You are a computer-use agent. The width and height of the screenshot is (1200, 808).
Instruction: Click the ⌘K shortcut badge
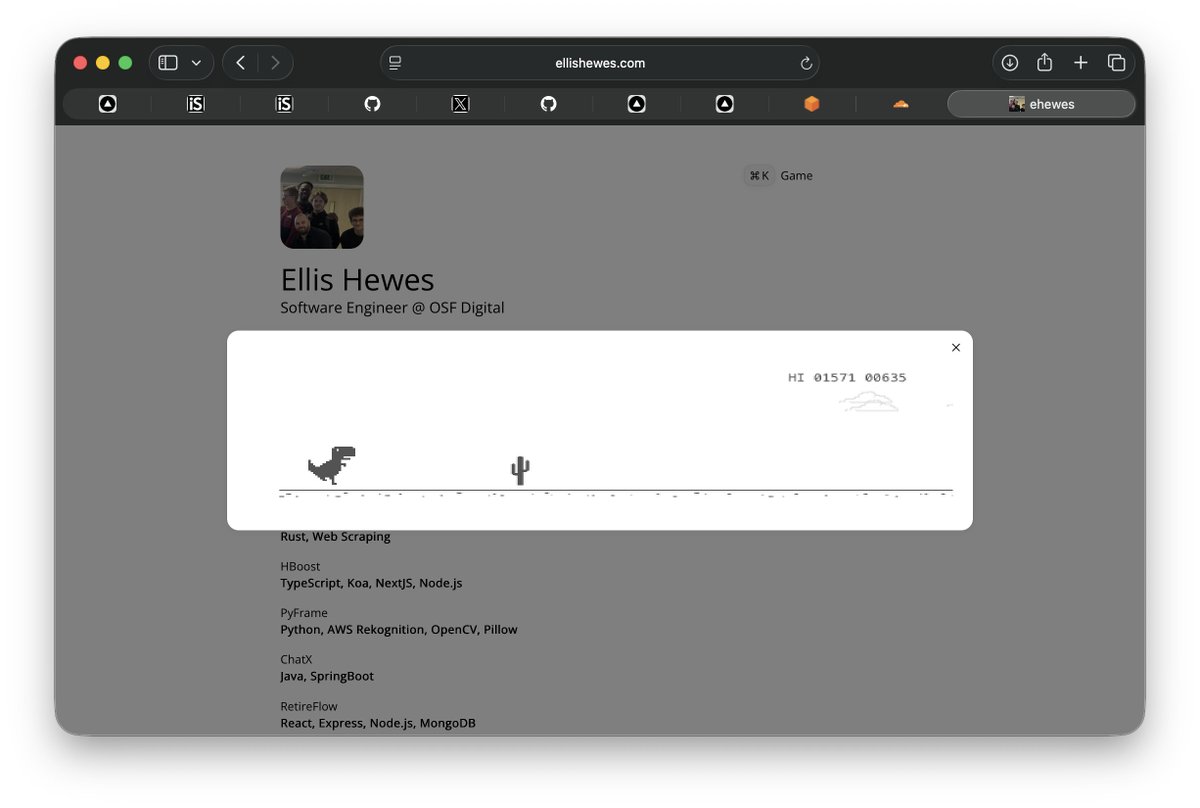(x=759, y=176)
